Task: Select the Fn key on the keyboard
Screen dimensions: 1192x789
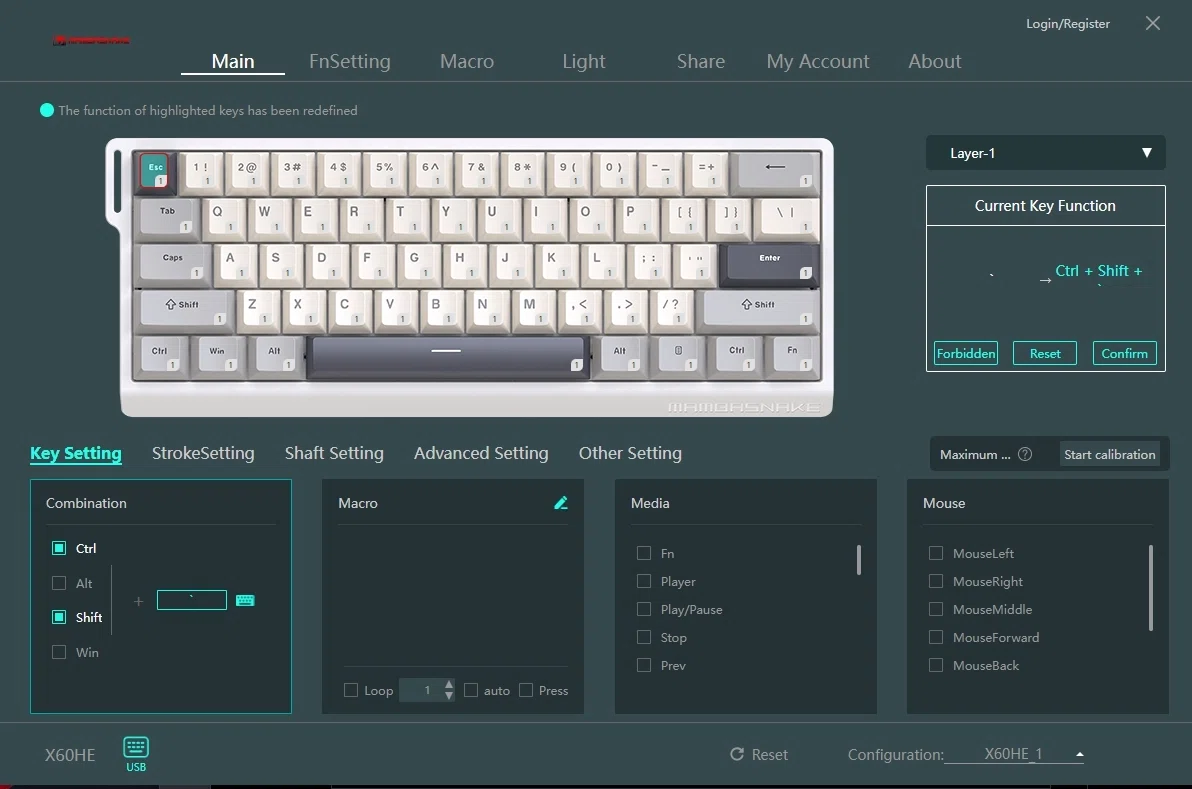Action: click(x=793, y=355)
